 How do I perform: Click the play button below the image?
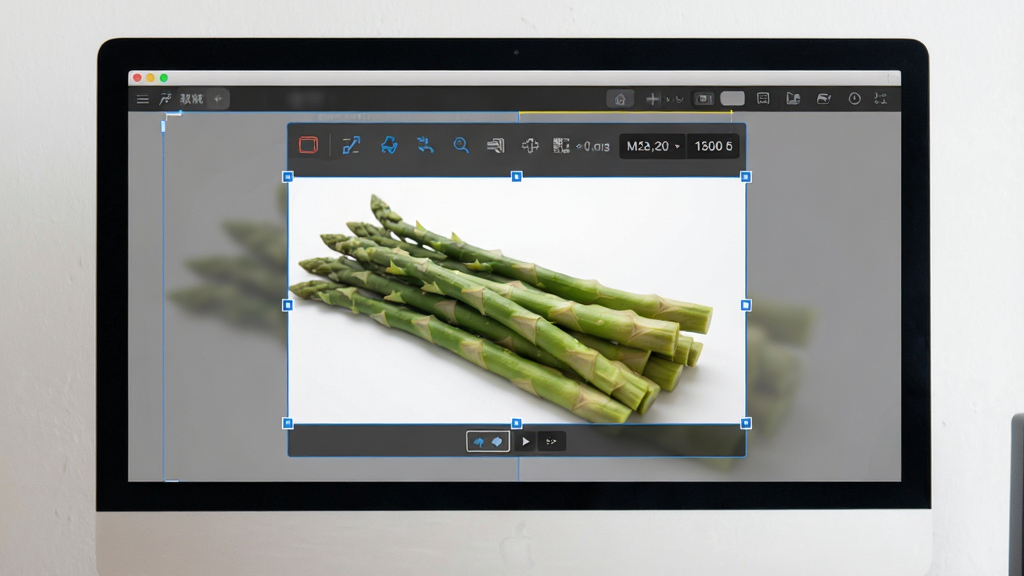pyautogui.click(x=526, y=441)
